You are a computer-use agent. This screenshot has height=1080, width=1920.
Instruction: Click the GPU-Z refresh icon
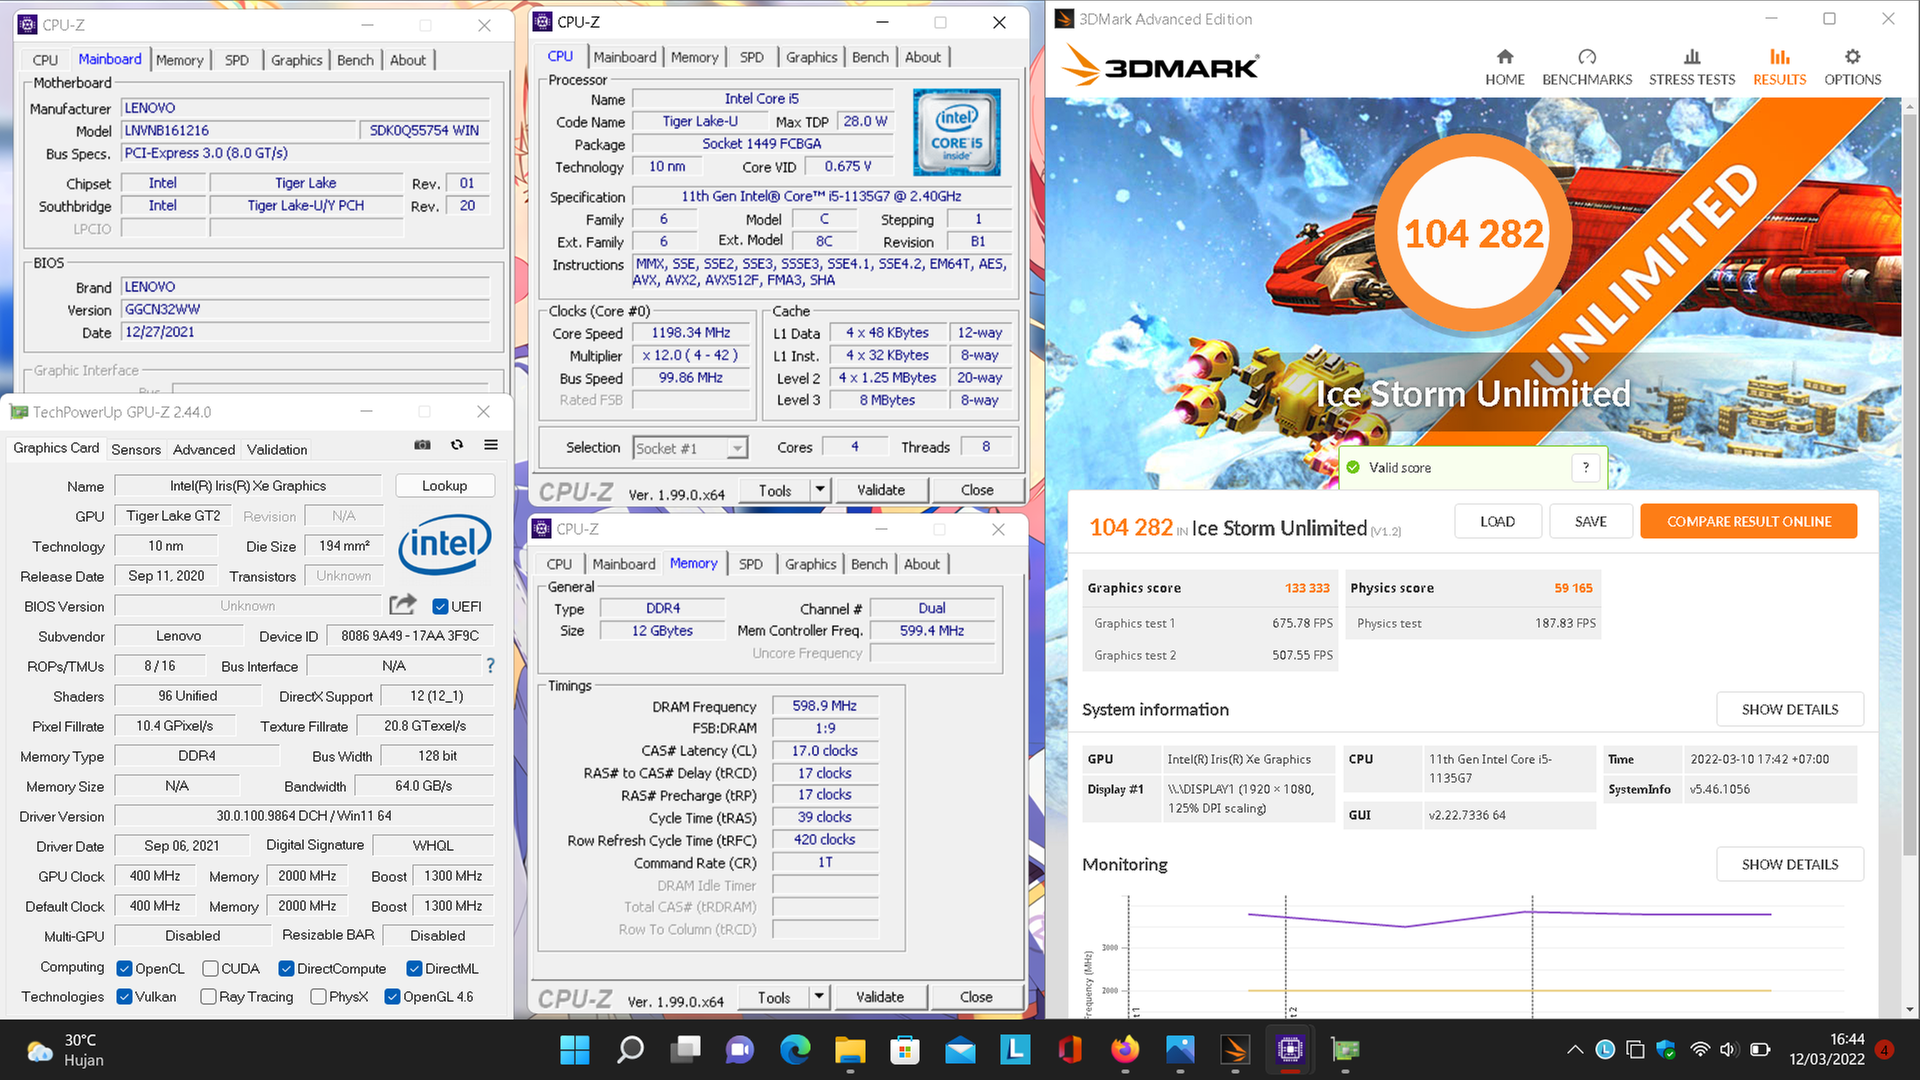click(457, 445)
